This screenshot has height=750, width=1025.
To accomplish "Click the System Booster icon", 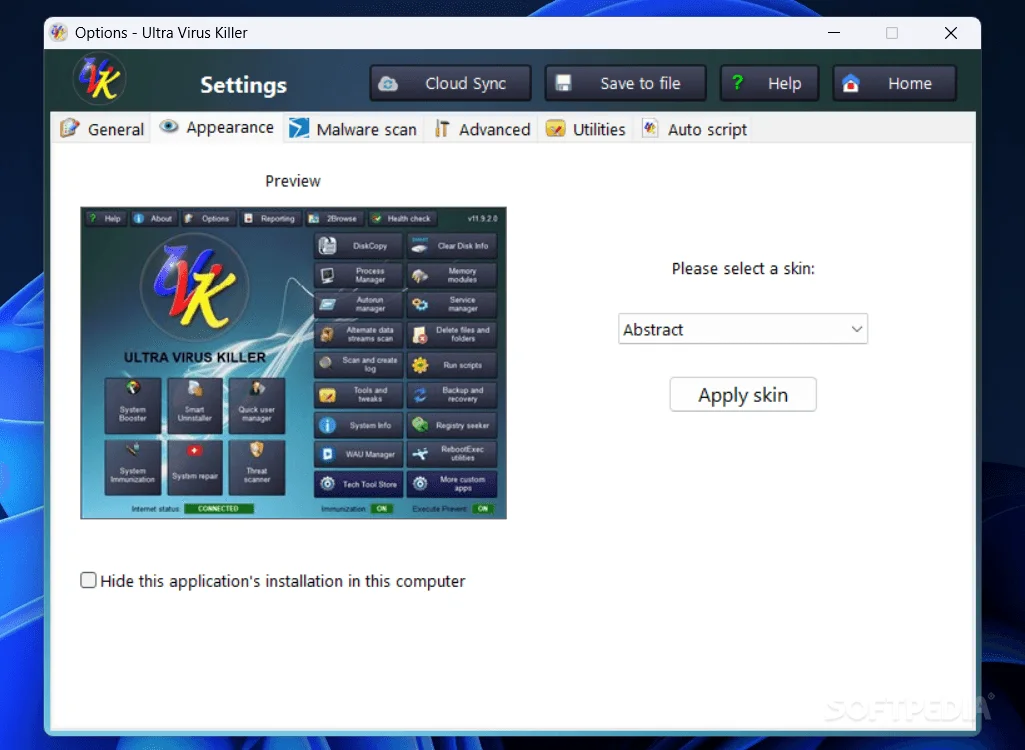I will click(x=132, y=405).
